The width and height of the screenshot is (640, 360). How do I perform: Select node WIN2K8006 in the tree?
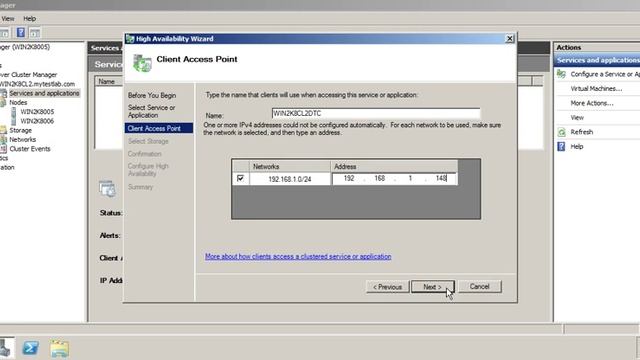pyautogui.click(x=37, y=121)
